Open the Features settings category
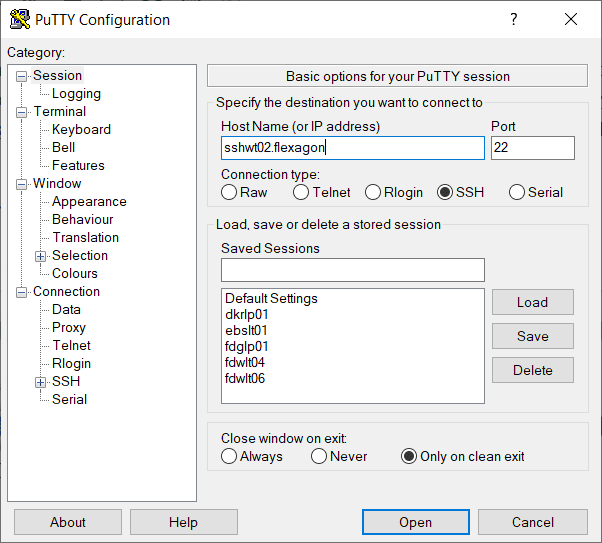 [78, 166]
